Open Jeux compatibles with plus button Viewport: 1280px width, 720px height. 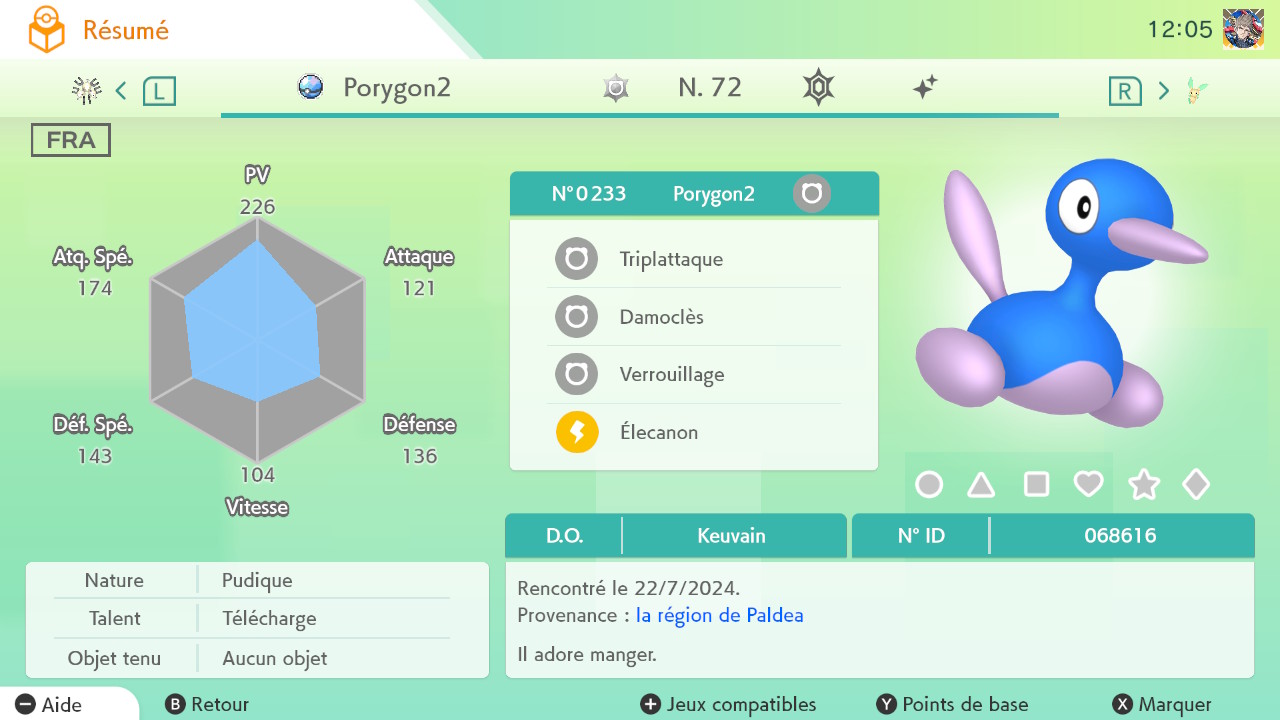(729, 705)
